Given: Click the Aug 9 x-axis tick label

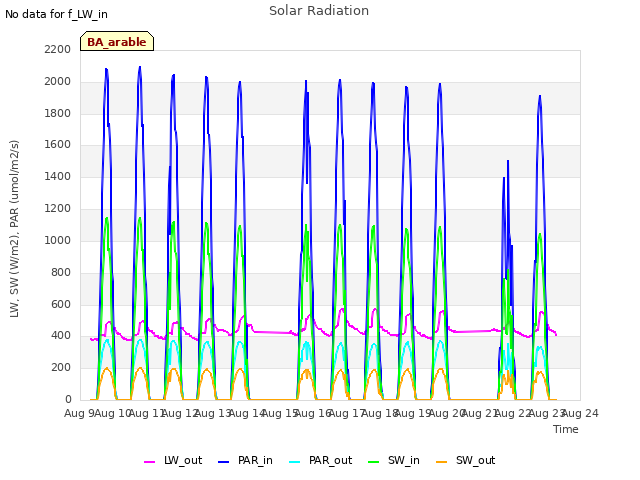Looking at the screenshot, I should [x=79, y=413].
